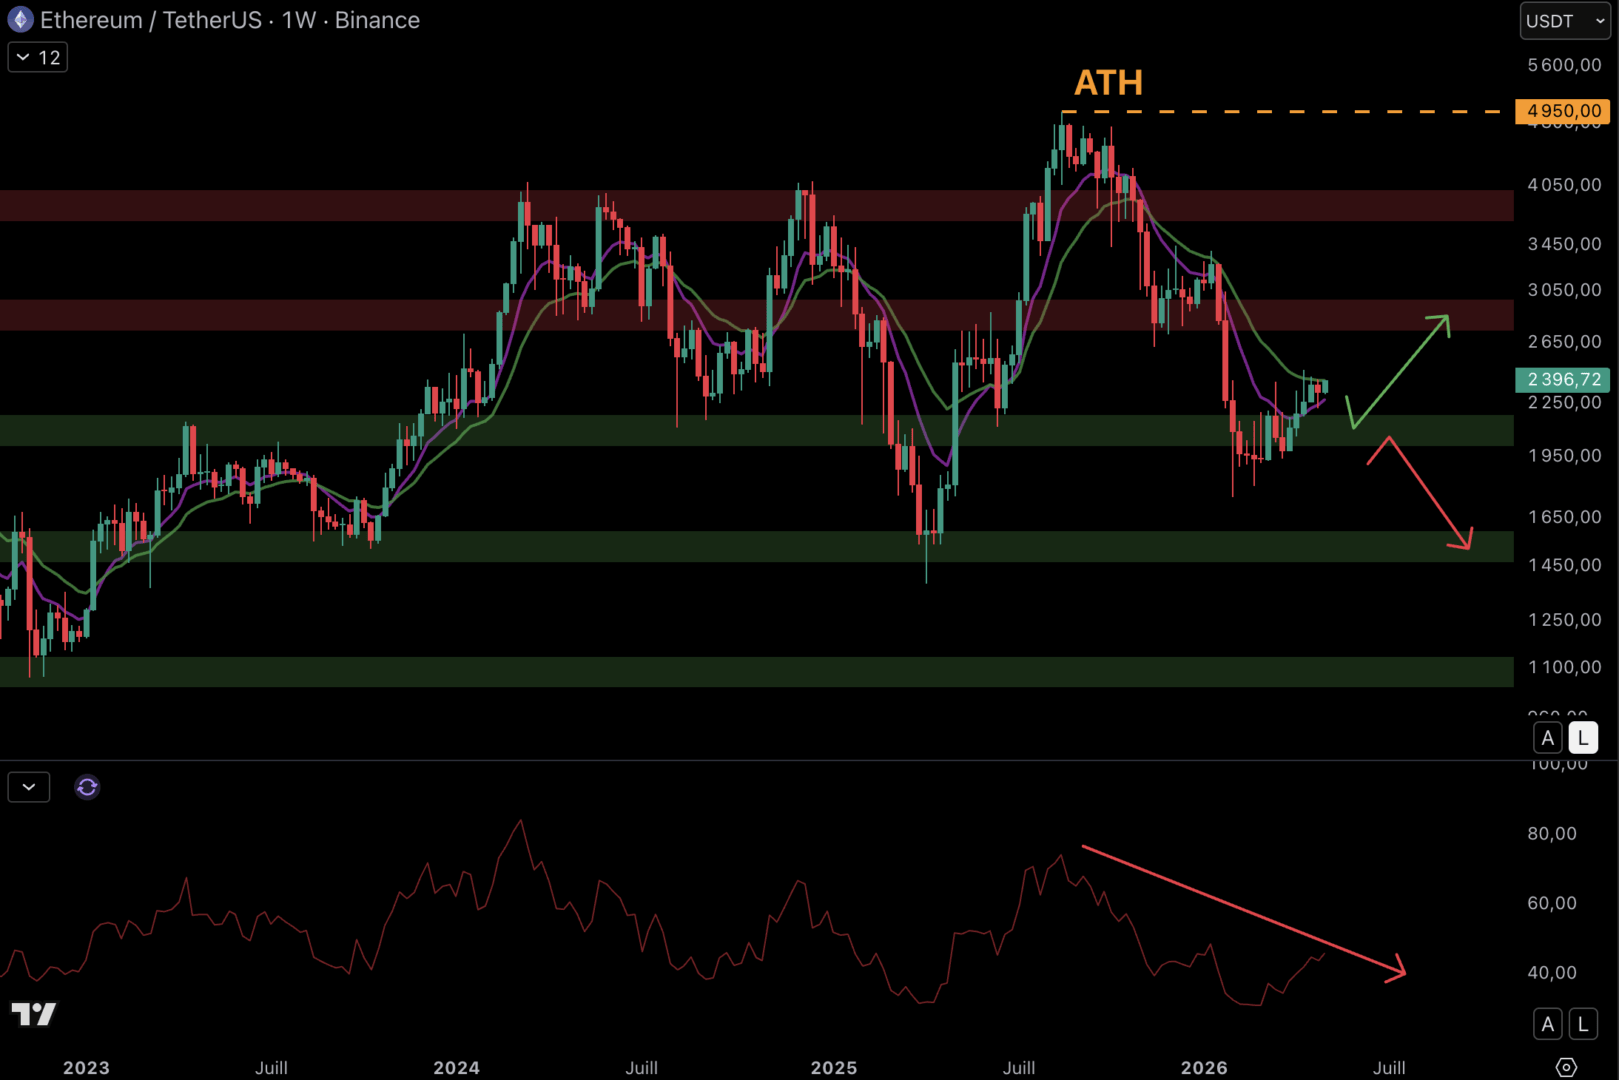Click the 1 100,00 price axis label

coord(1564,667)
